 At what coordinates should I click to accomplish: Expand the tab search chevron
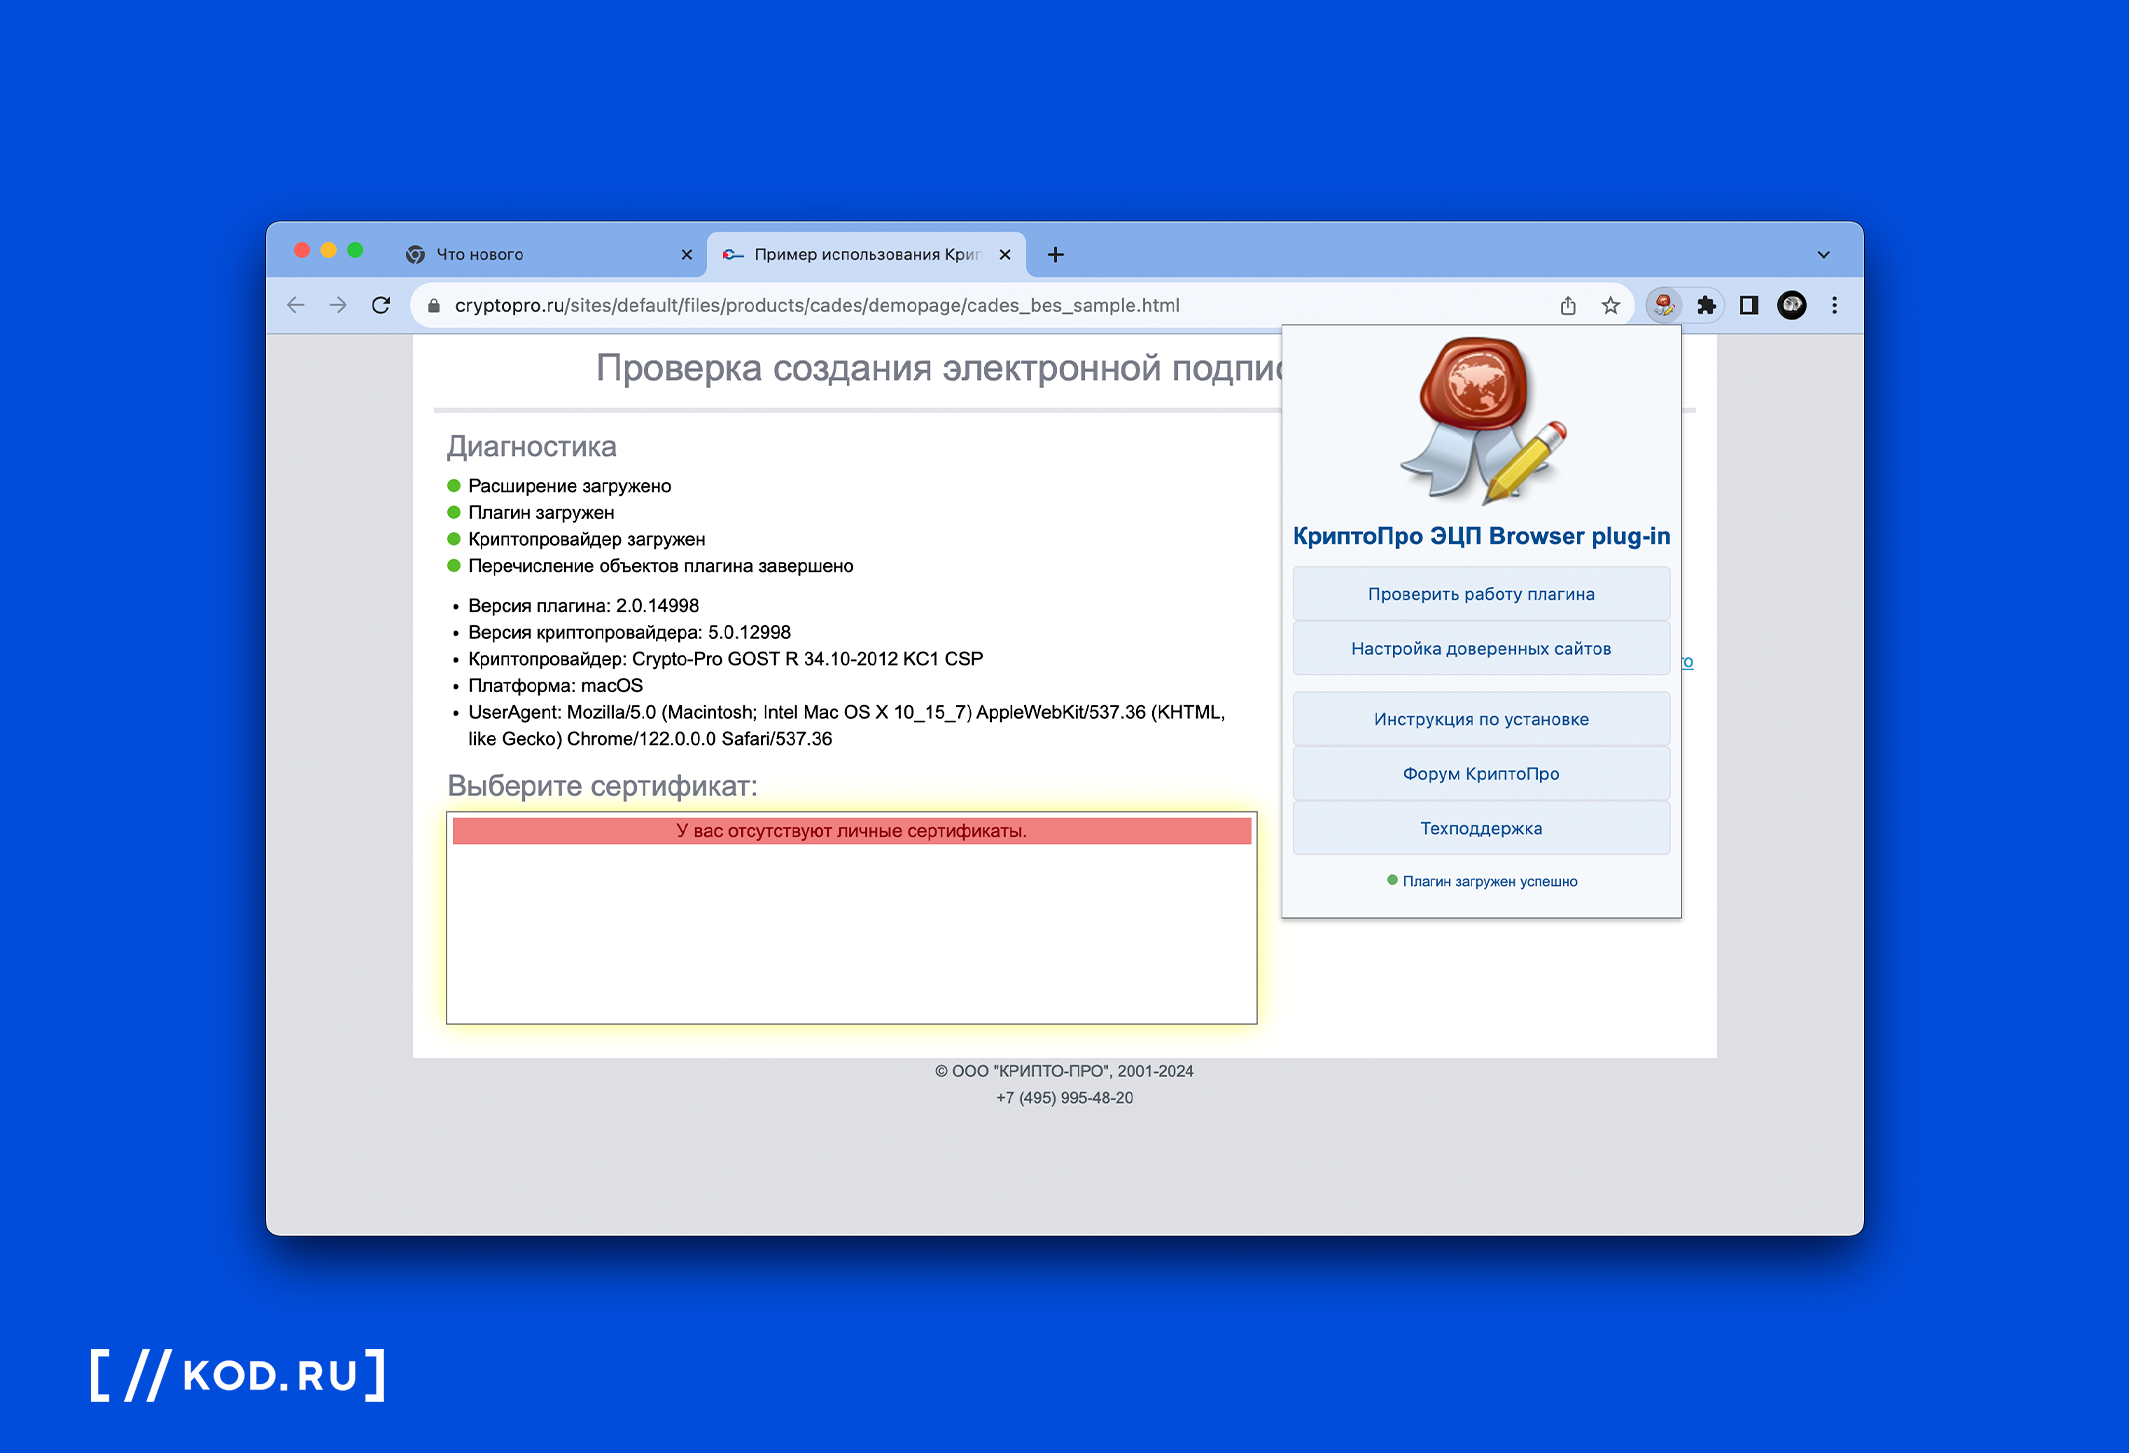point(1823,254)
